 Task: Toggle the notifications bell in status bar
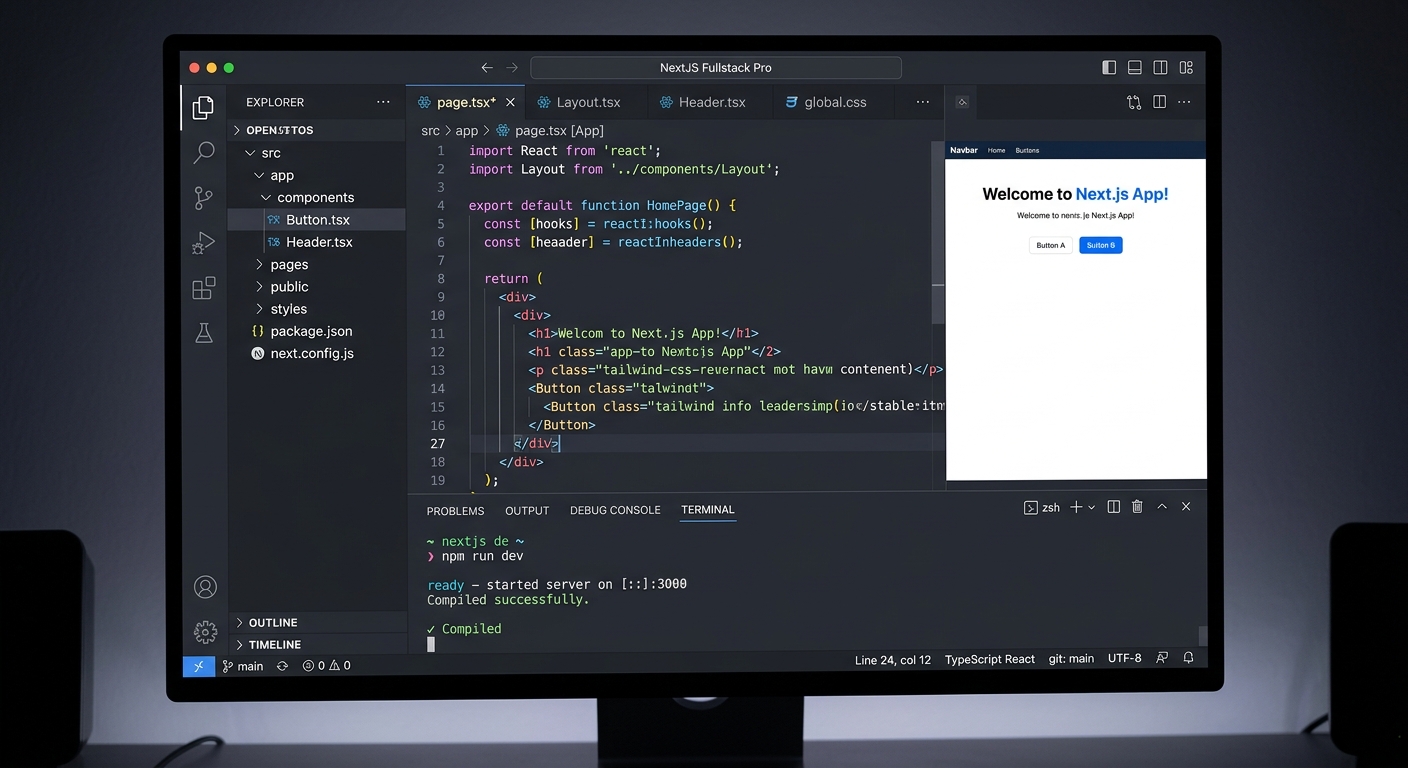pyautogui.click(x=1188, y=658)
